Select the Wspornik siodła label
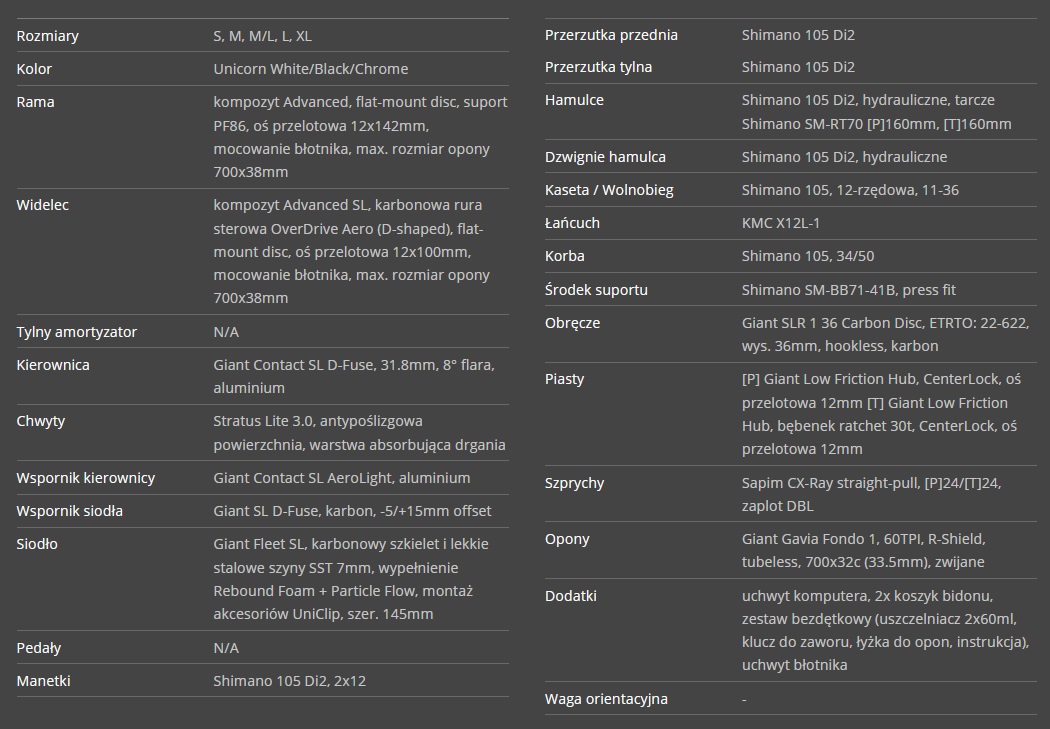This screenshot has height=729, width=1050. (x=70, y=511)
